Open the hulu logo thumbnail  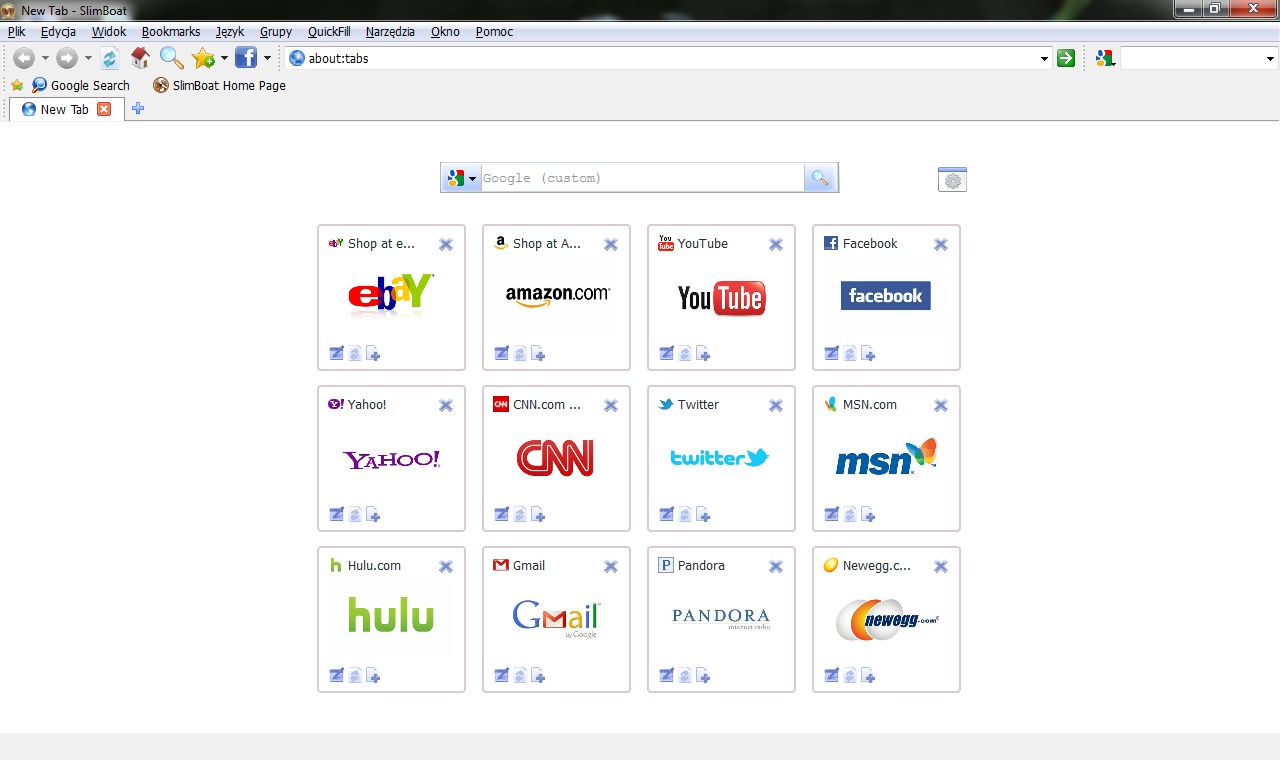391,615
